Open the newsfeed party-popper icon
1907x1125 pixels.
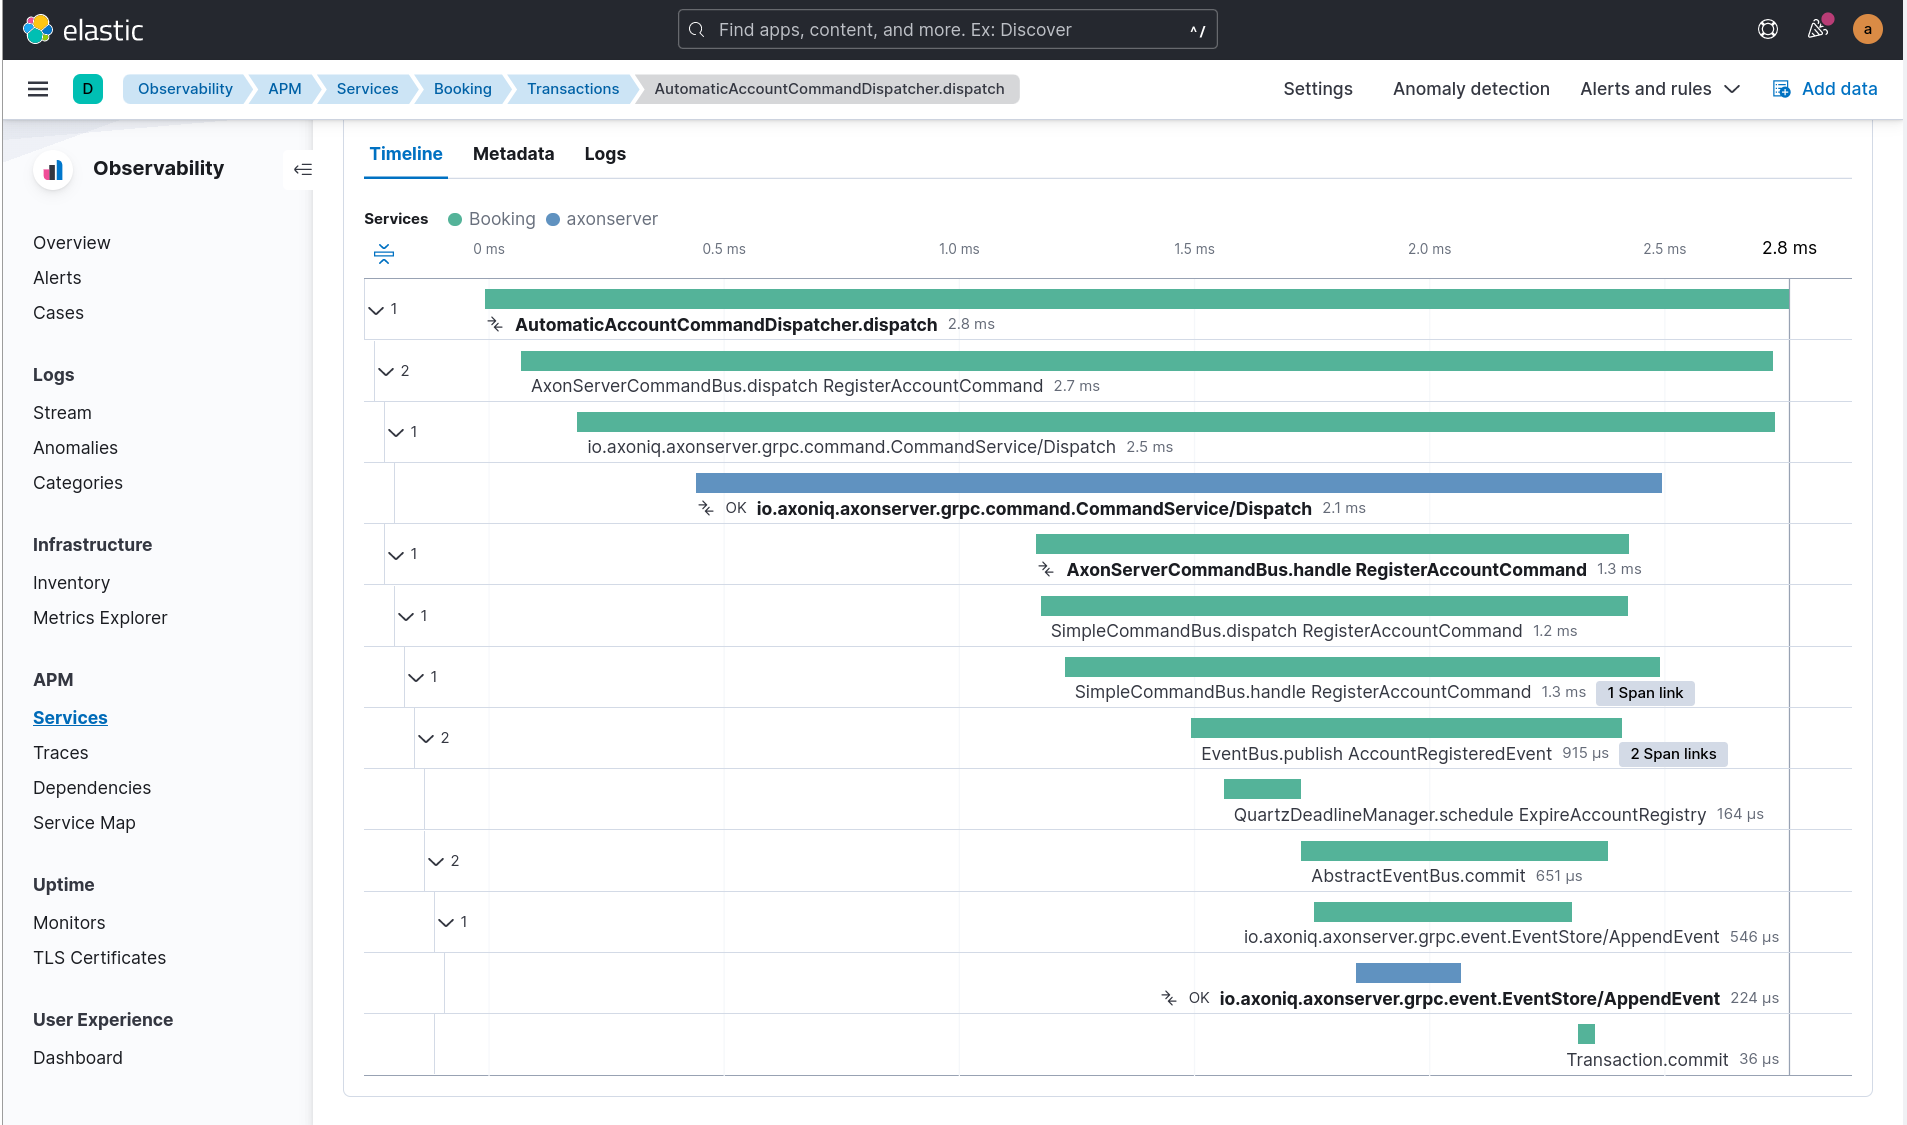pyautogui.click(x=1818, y=29)
